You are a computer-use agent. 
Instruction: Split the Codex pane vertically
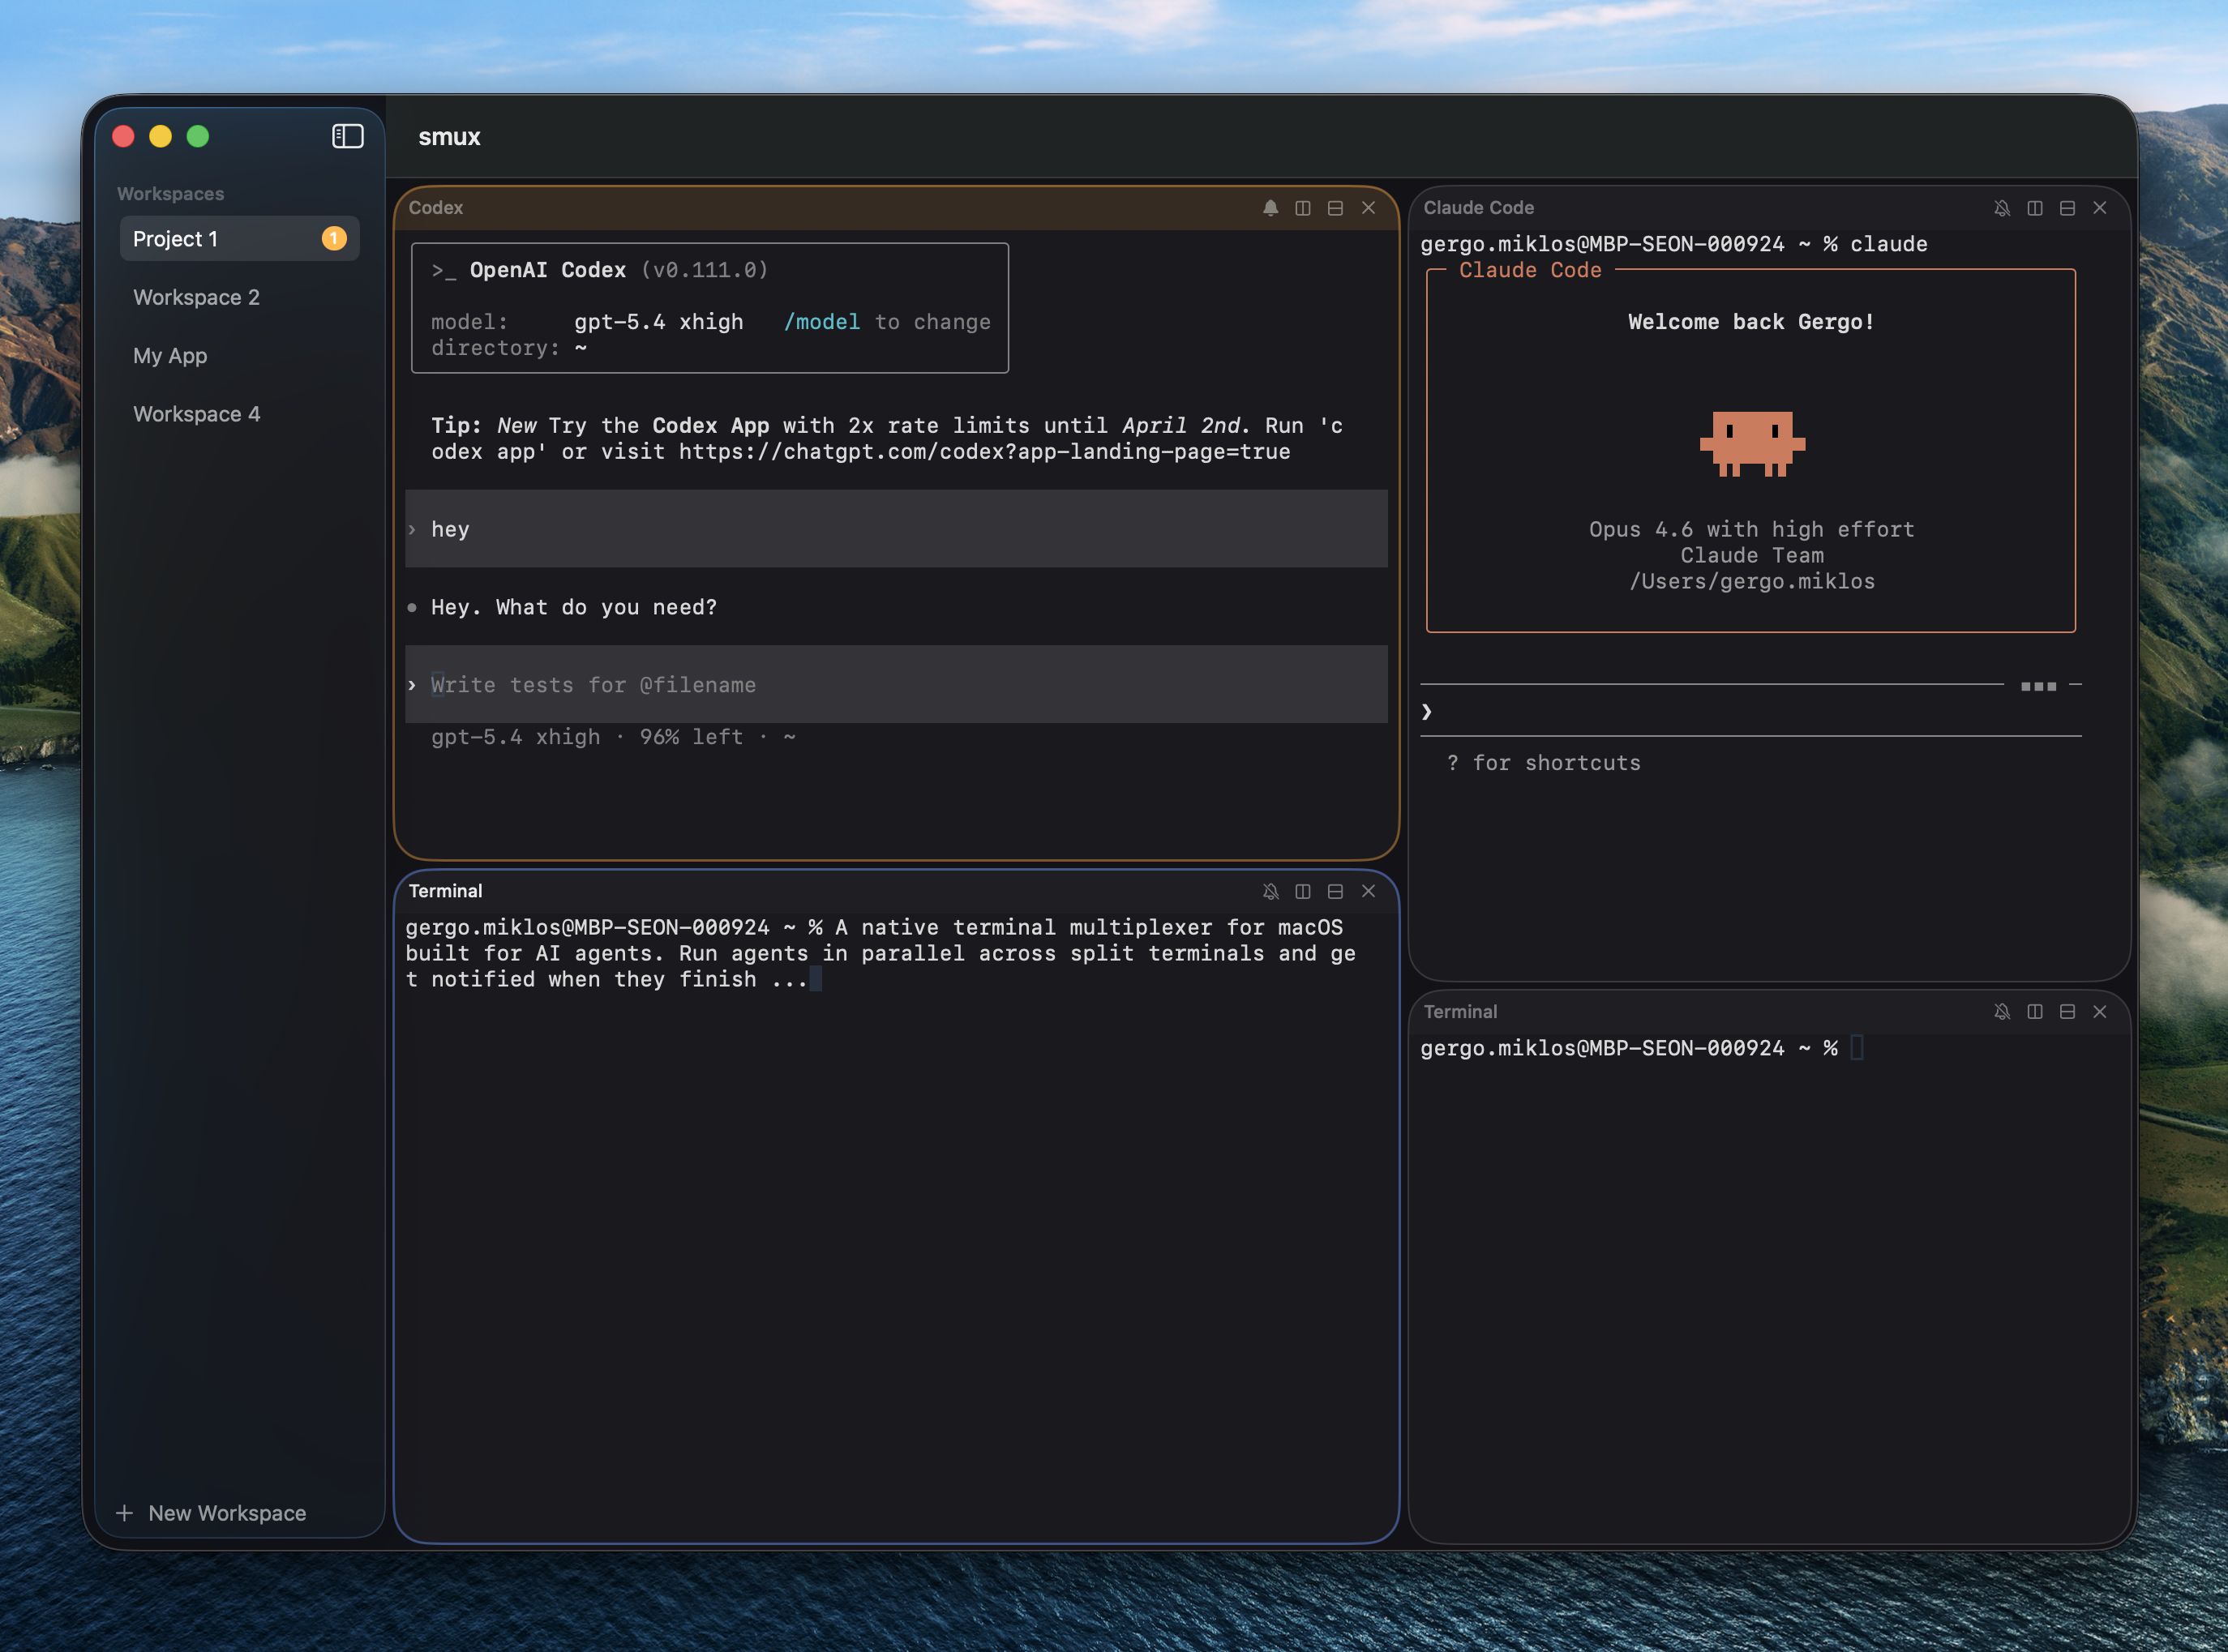coord(1303,208)
